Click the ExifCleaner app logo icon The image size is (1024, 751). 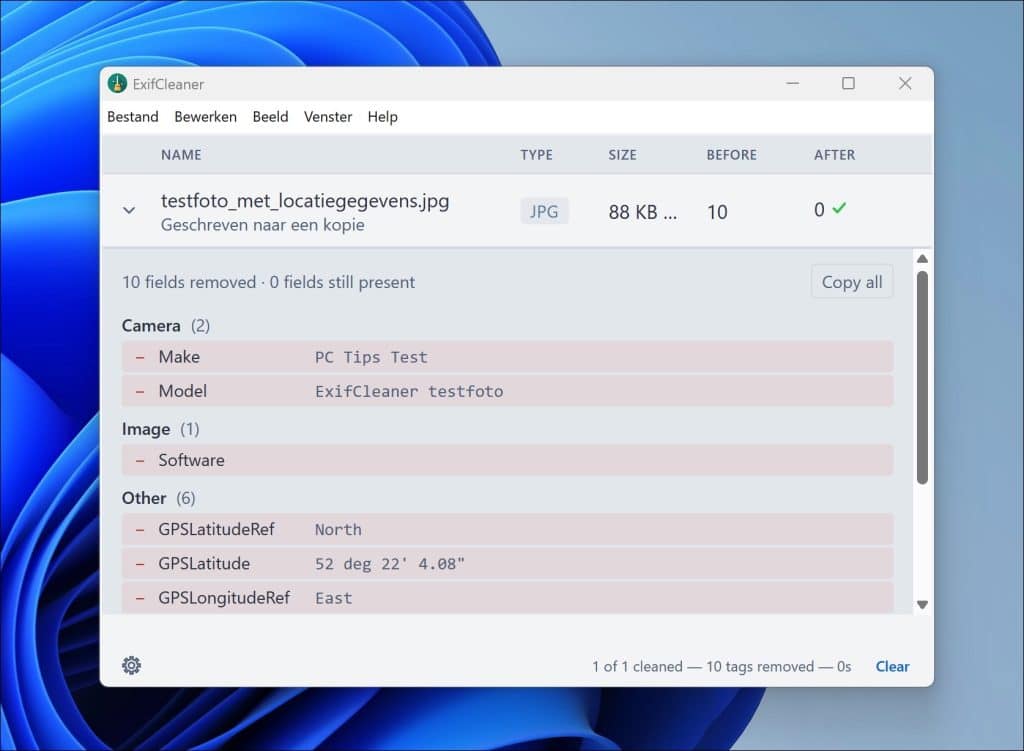[x=118, y=84]
